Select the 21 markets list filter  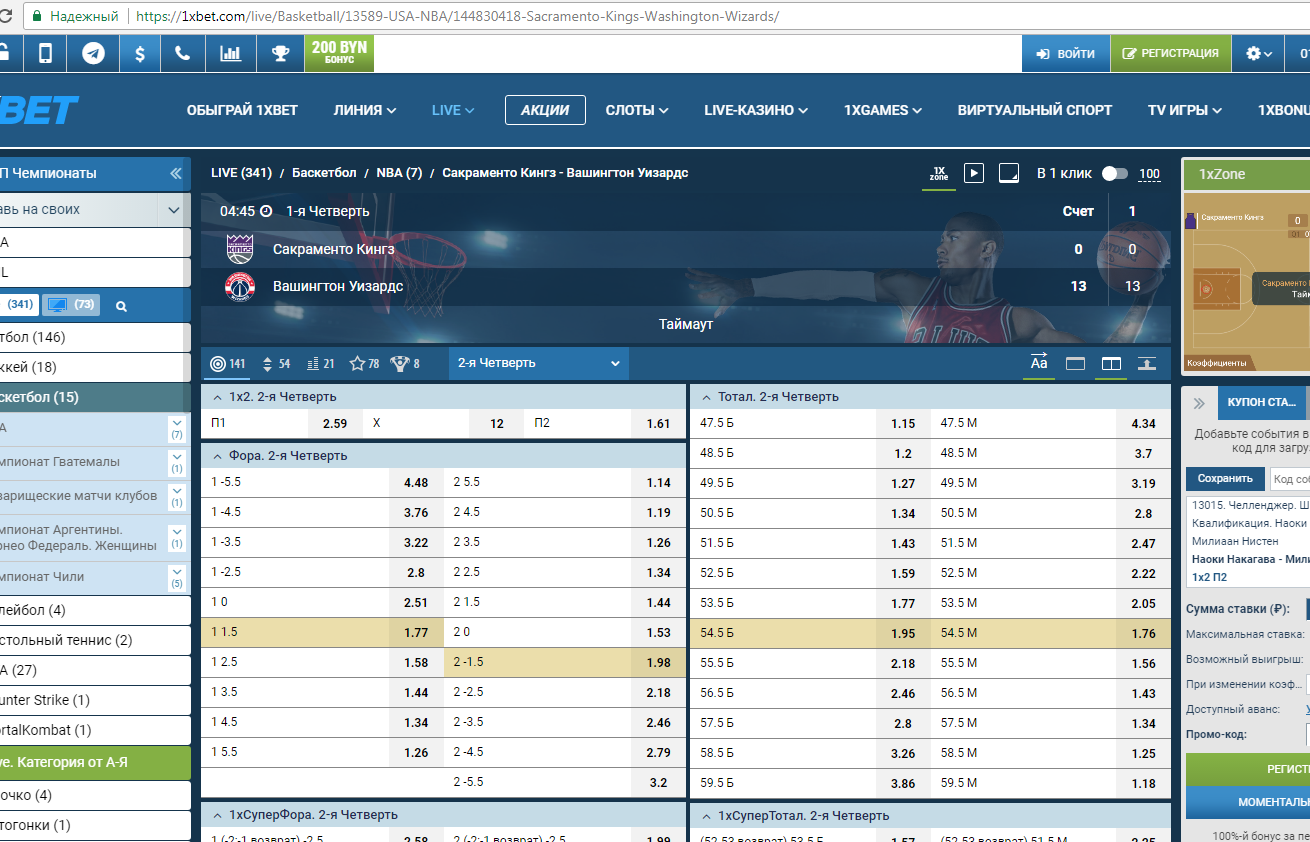320,364
